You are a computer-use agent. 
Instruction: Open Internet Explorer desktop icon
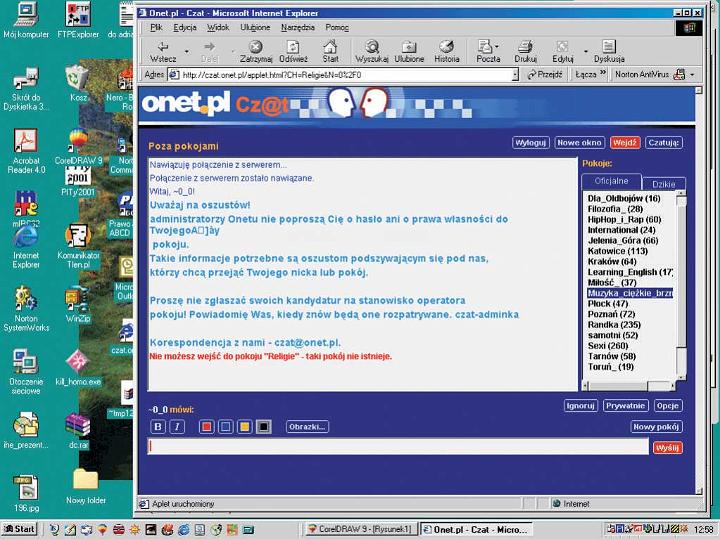coord(26,246)
